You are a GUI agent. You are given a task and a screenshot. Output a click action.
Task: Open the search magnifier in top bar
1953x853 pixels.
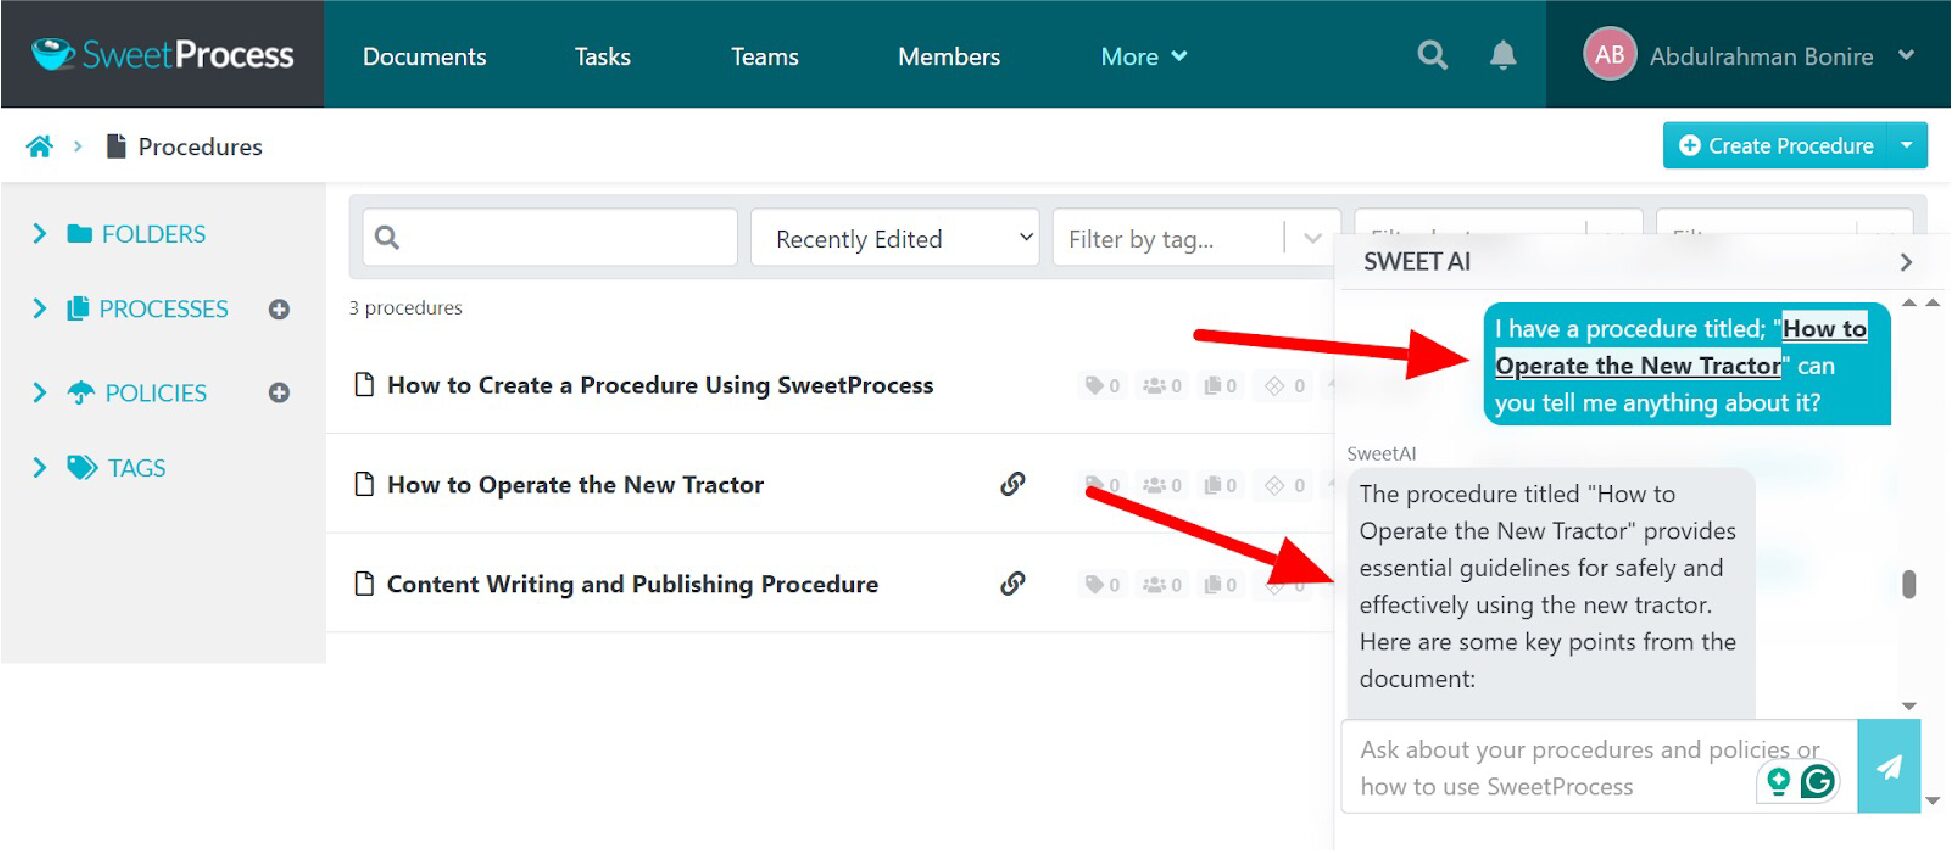click(1432, 55)
